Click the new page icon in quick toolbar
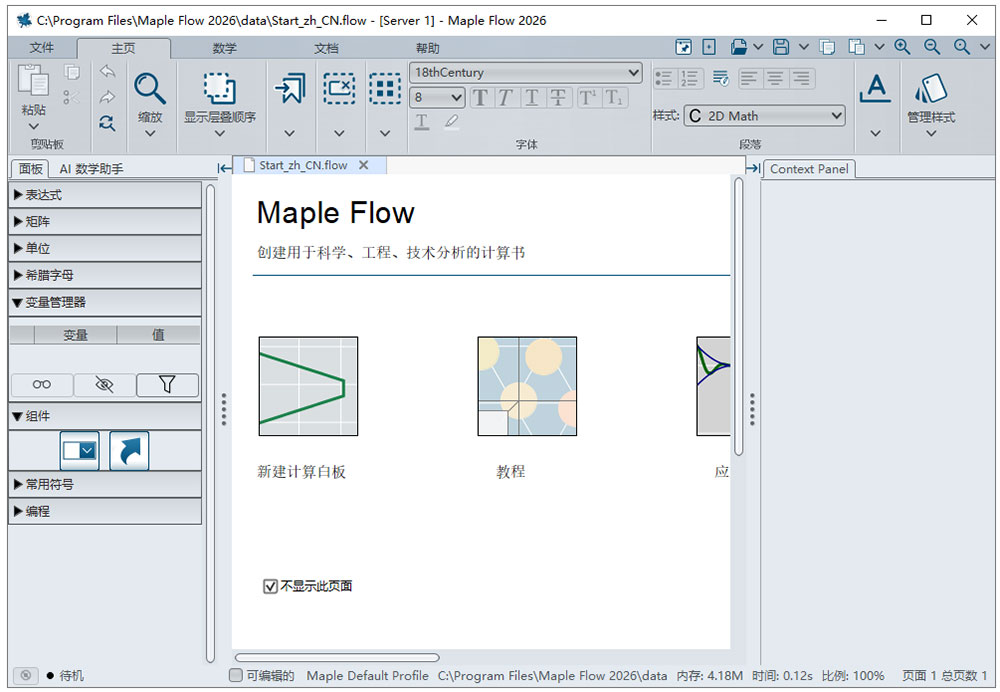 (709, 47)
